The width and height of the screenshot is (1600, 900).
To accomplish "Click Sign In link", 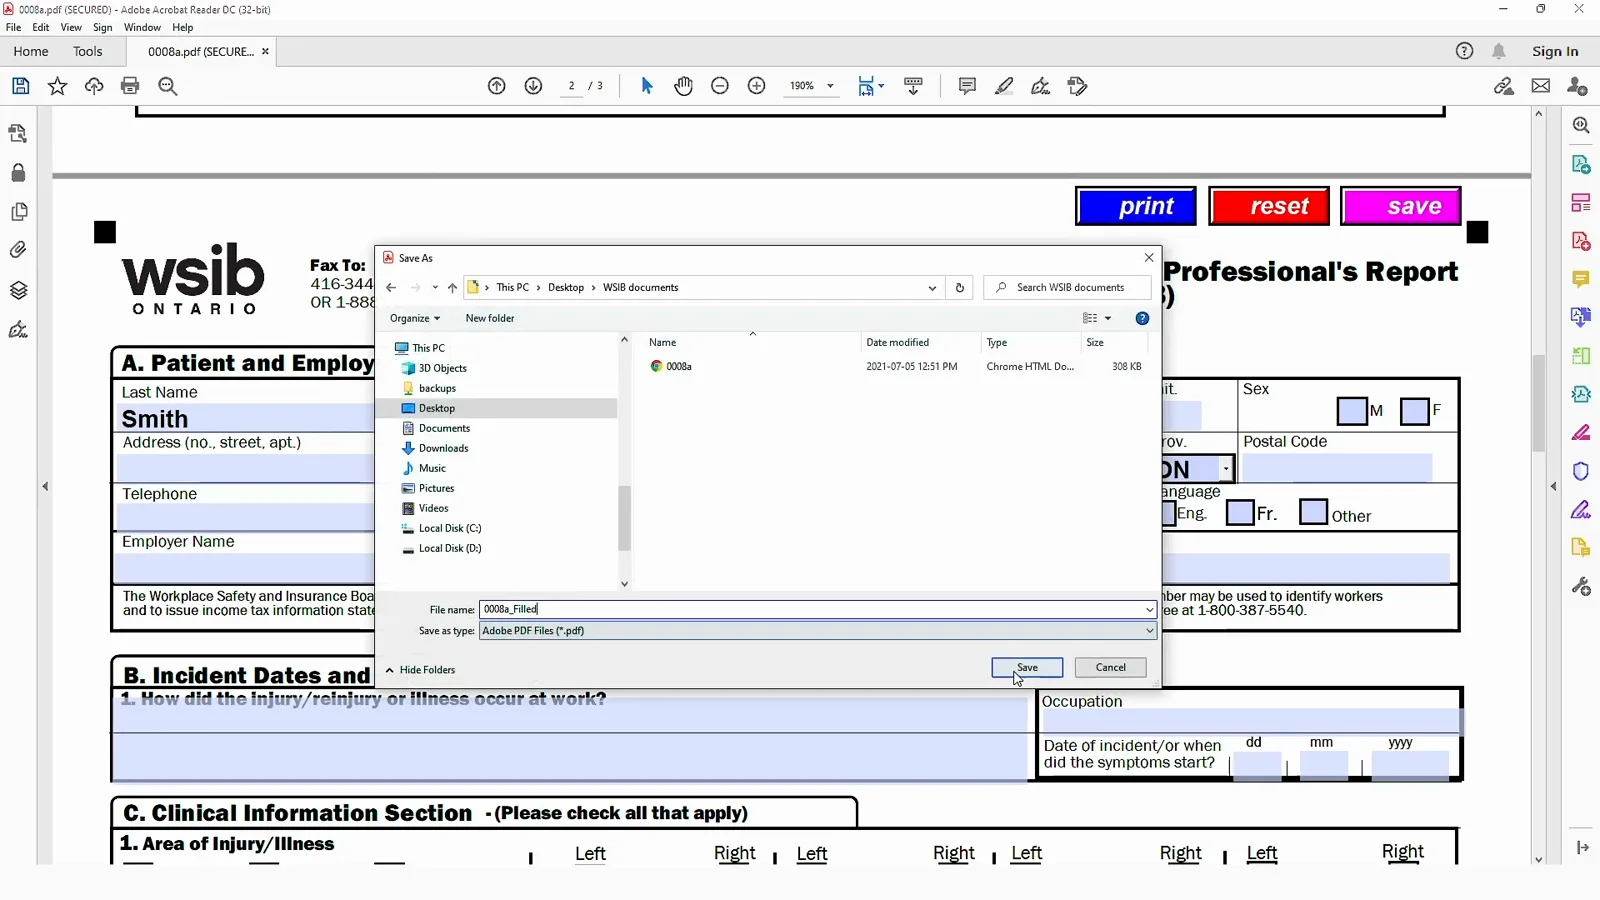I will [x=1555, y=51].
